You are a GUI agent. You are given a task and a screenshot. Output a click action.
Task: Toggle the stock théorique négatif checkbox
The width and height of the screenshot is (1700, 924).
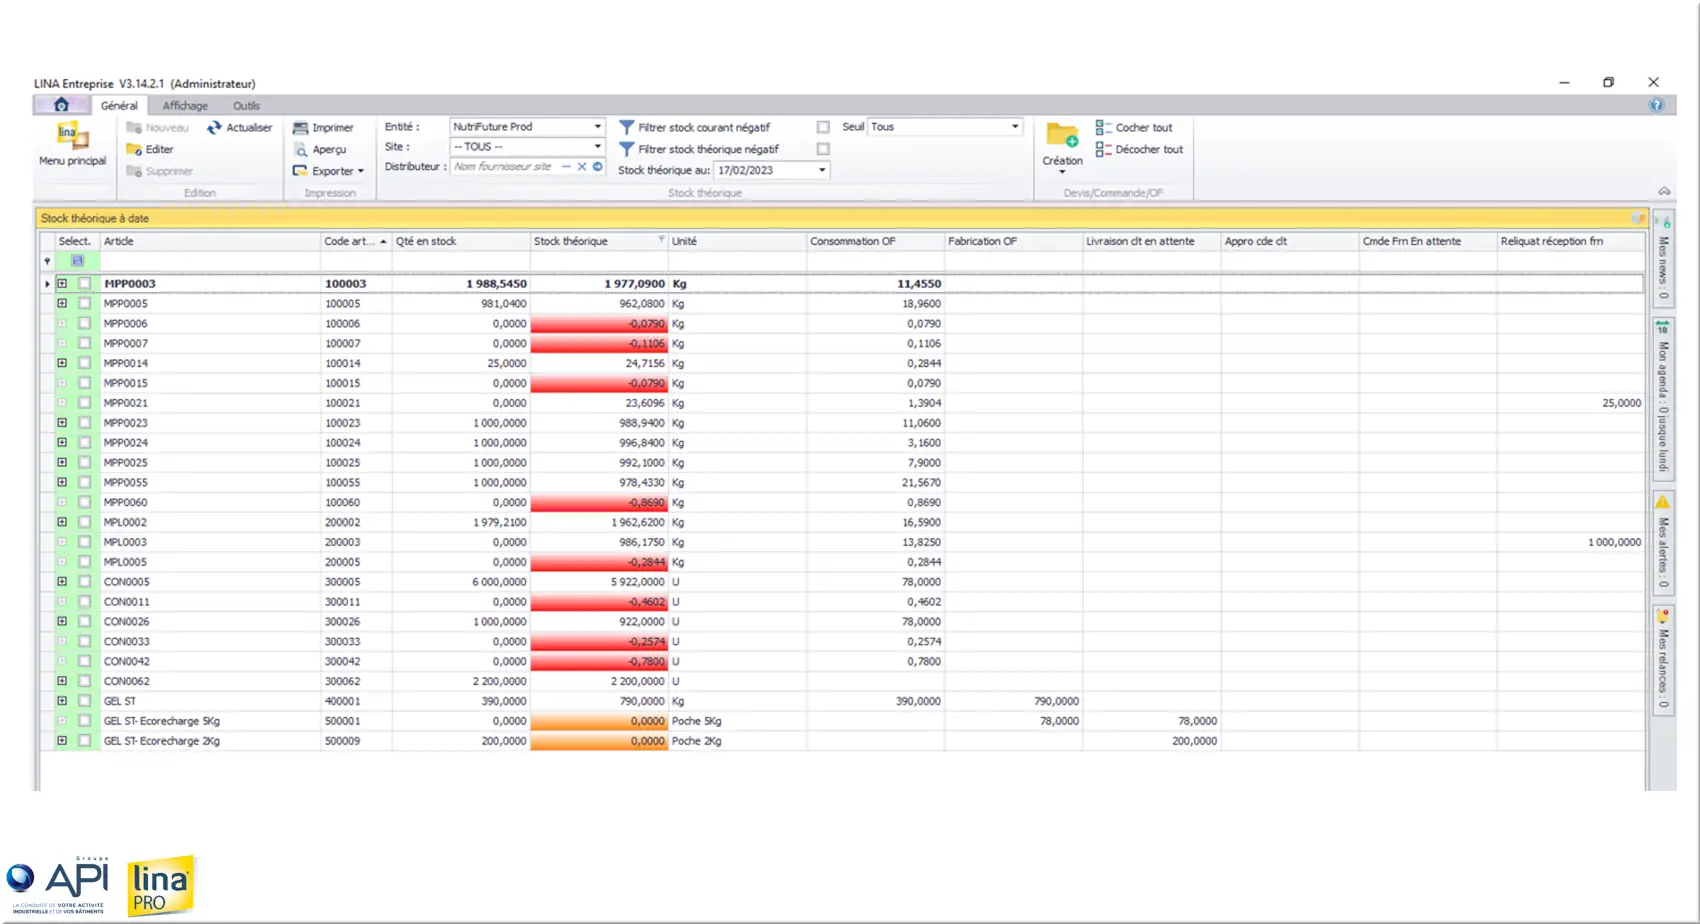(823, 149)
